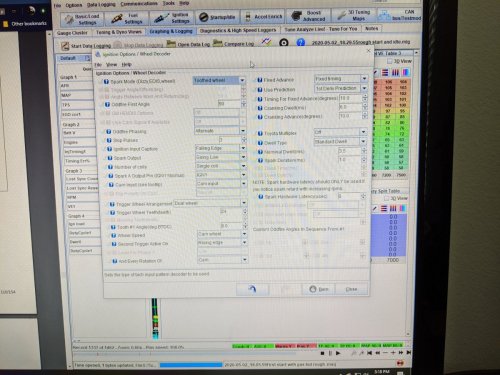Open the Number of coils dropdown
The image size is (500, 375).
(x=243, y=166)
